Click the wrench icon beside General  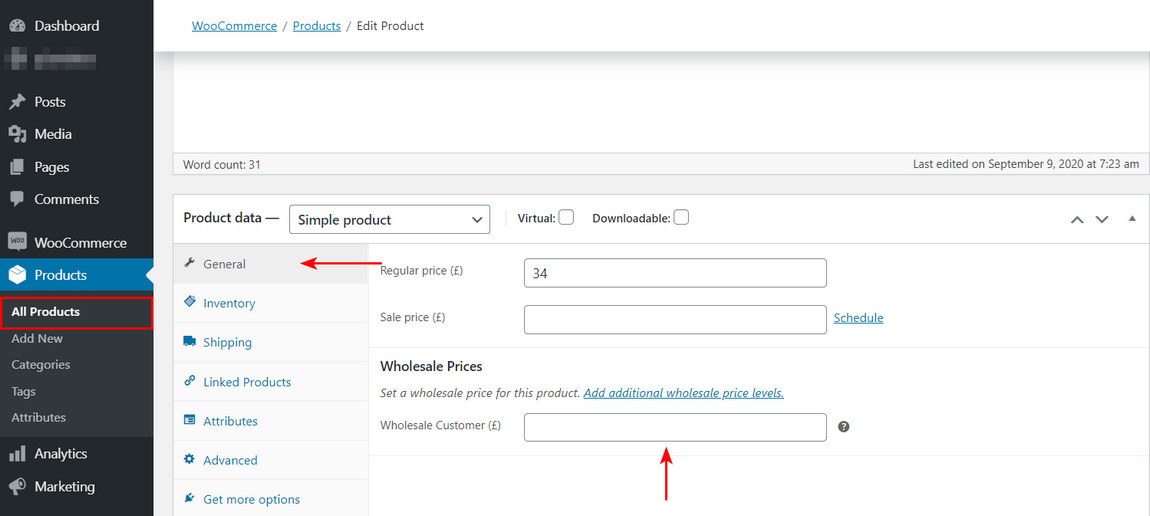(189, 263)
